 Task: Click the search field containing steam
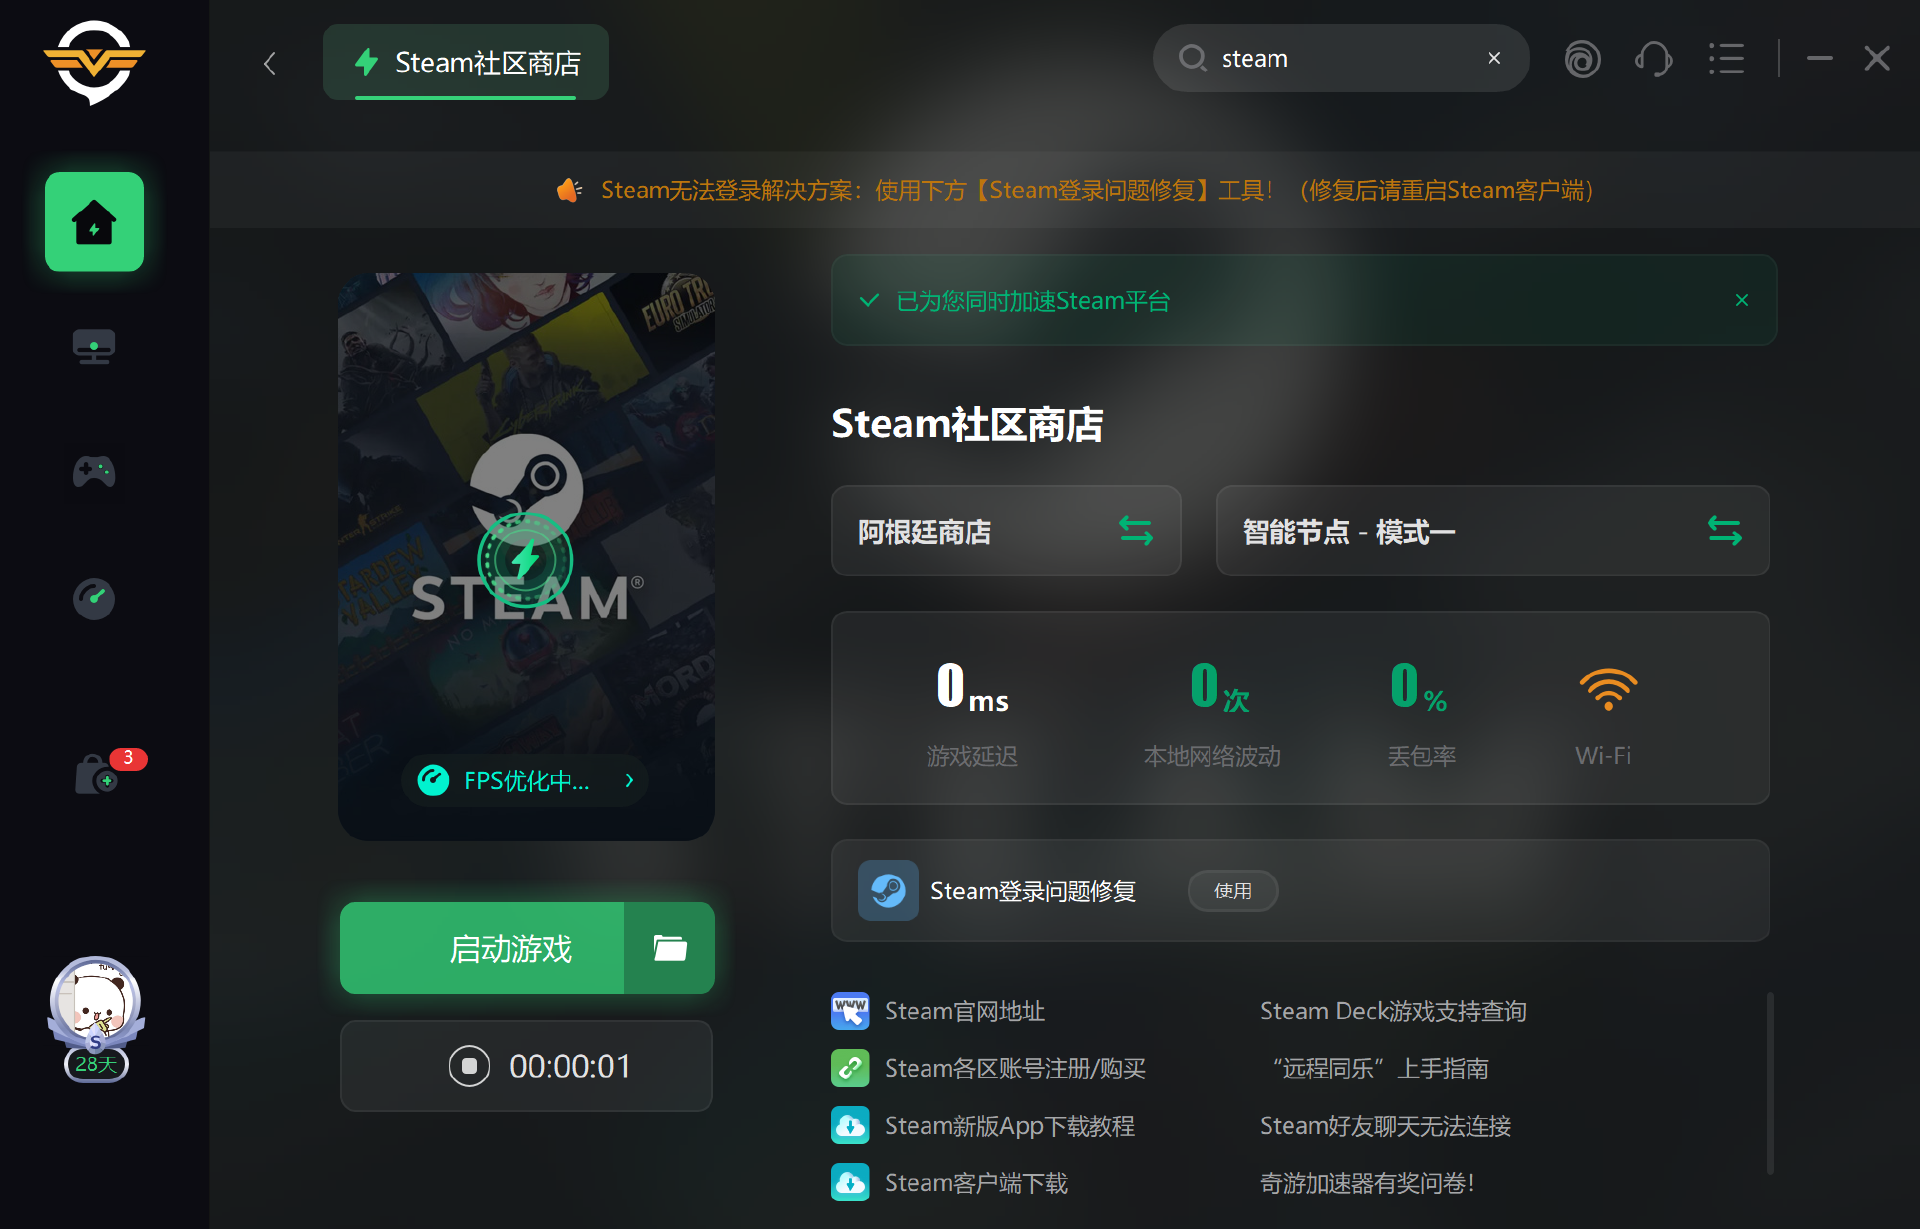(1341, 58)
